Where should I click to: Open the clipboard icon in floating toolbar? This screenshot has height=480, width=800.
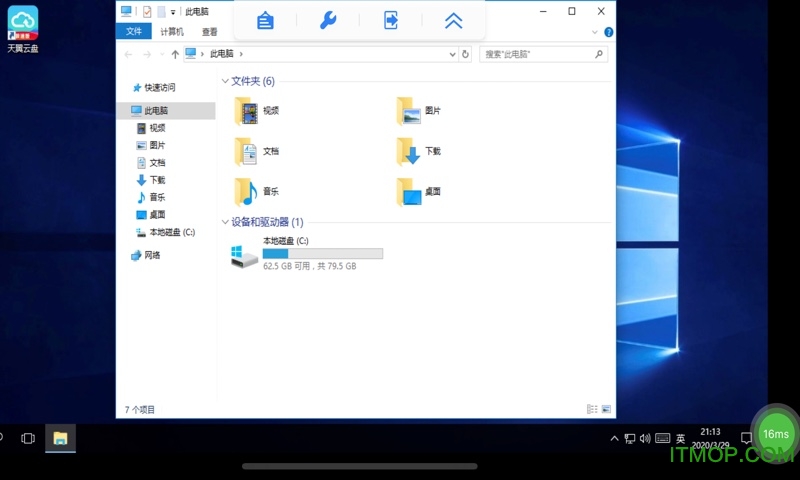pos(265,21)
